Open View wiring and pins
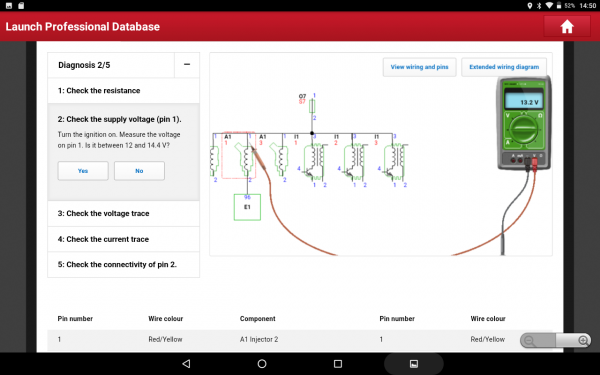600x375 pixels. click(419, 67)
